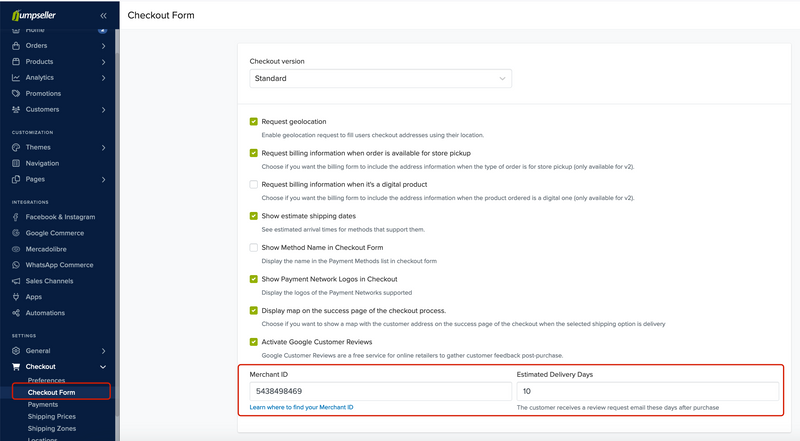This screenshot has width=800, height=441.
Task: Click the Orders bag icon in sidebar
Action: tap(16, 45)
